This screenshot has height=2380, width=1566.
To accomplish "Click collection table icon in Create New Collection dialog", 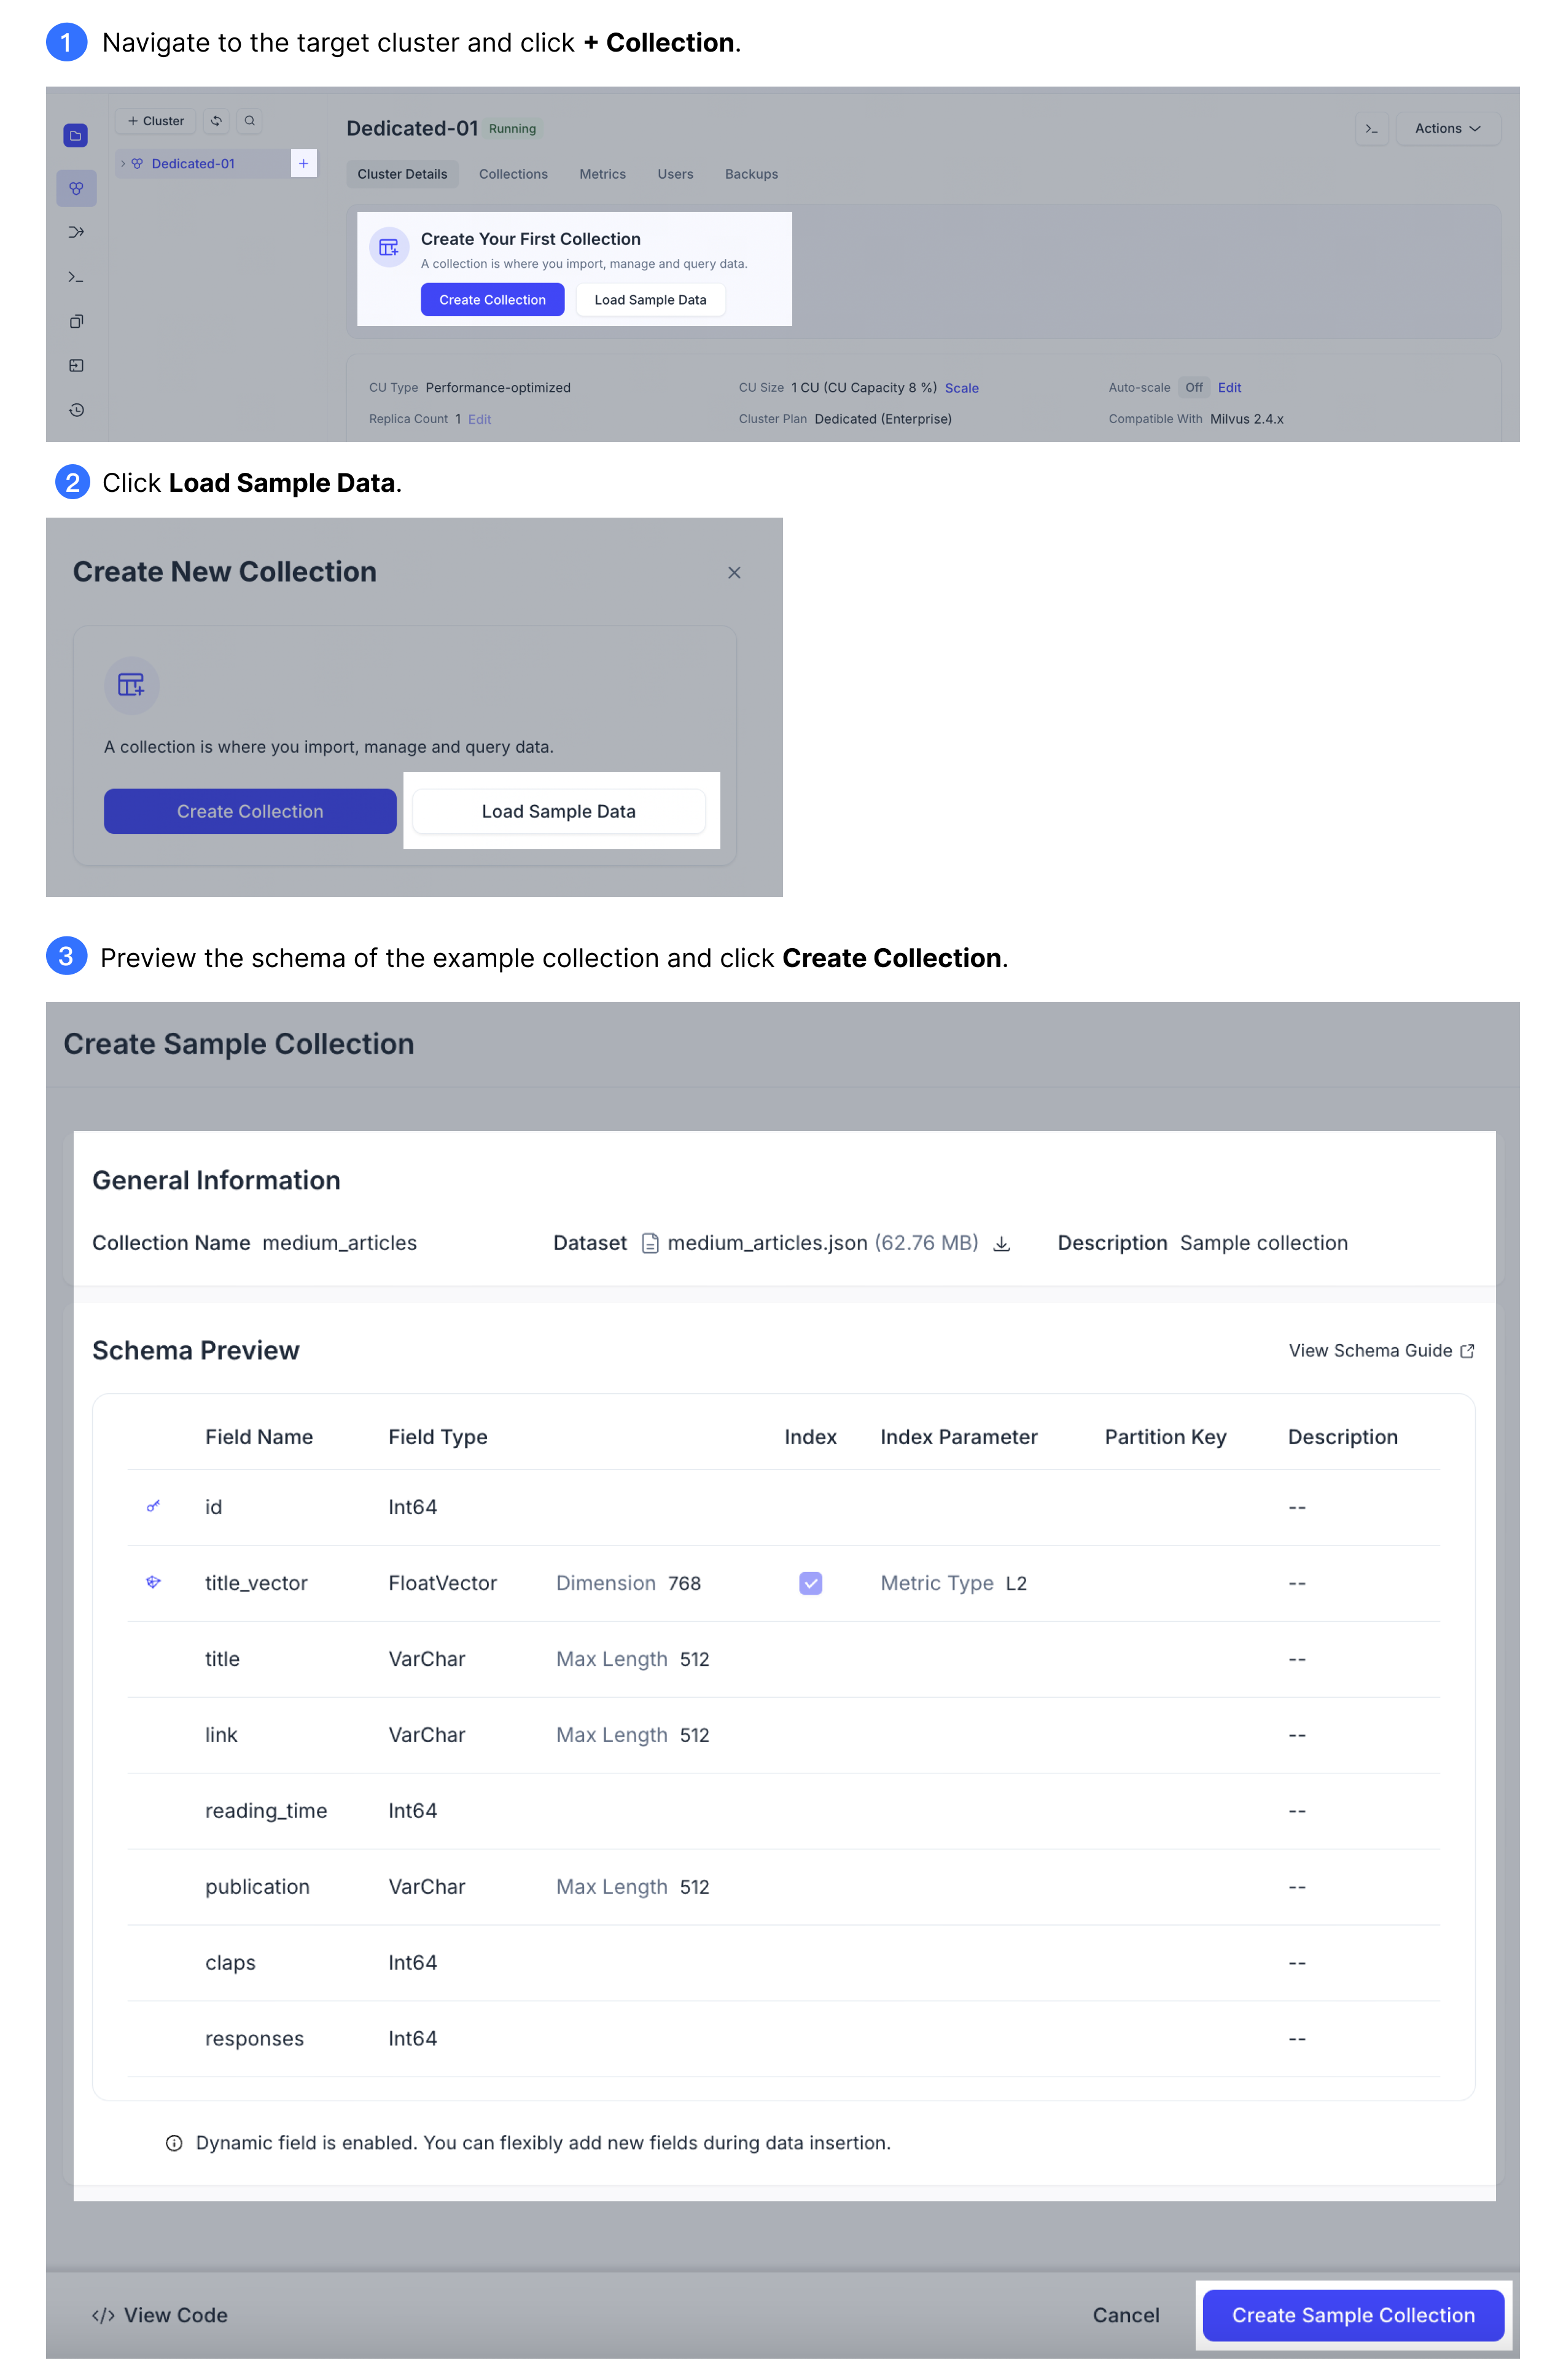I will (x=131, y=685).
